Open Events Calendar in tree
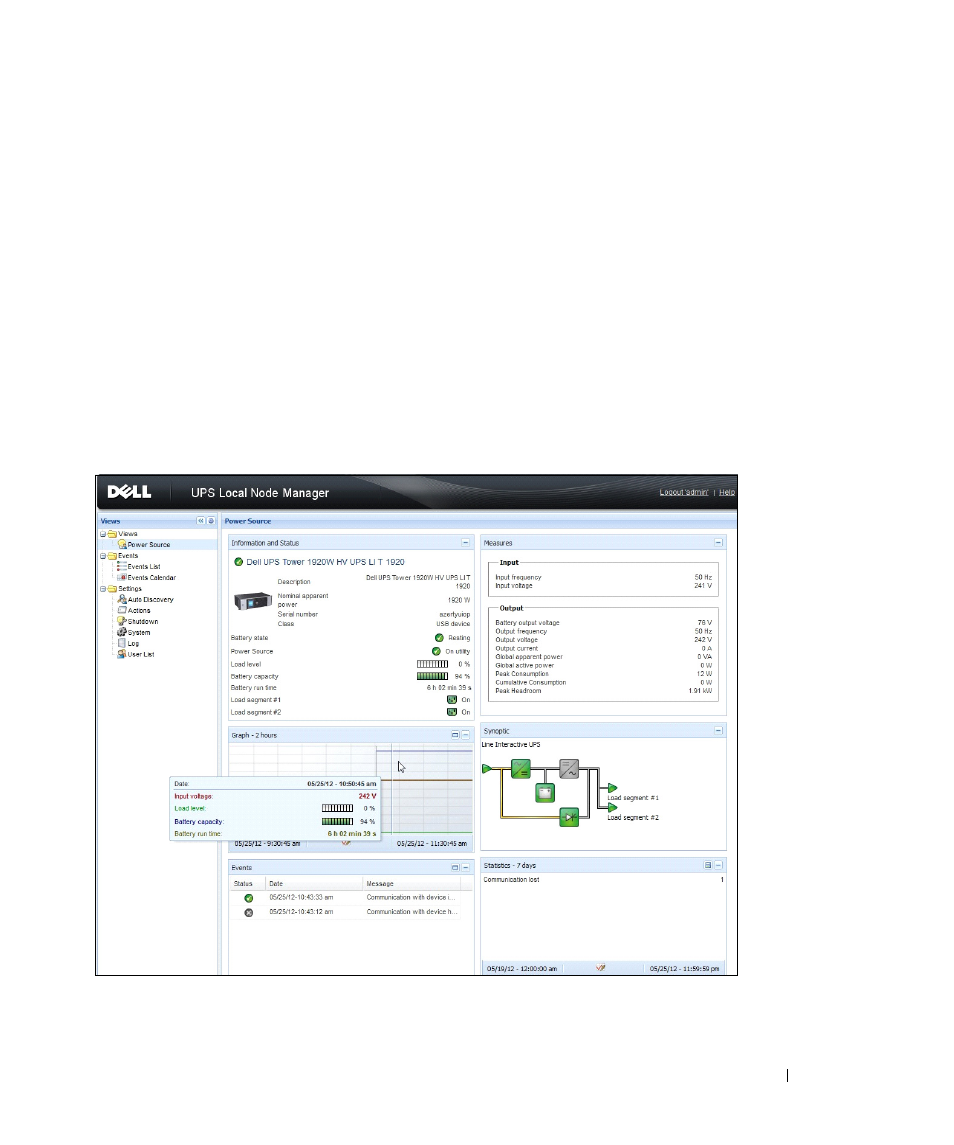The height and width of the screenshot is (1145, 954). tap(151, 577)
